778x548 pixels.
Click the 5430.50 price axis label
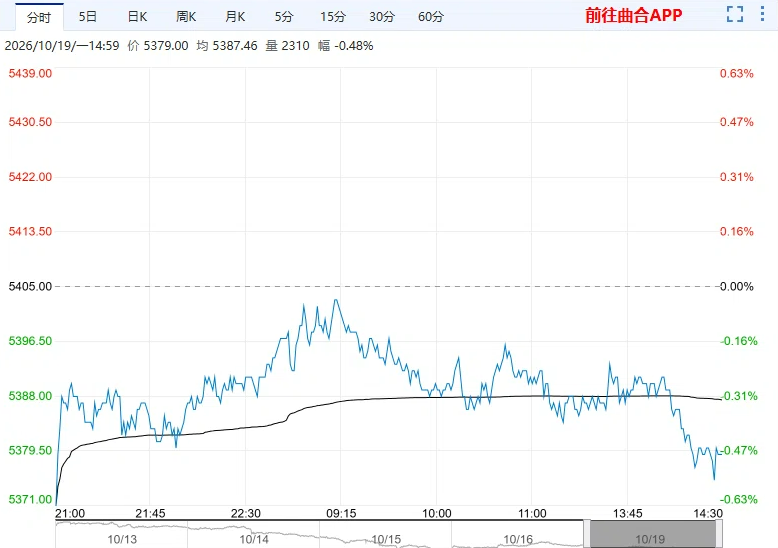tap(30, 122)
